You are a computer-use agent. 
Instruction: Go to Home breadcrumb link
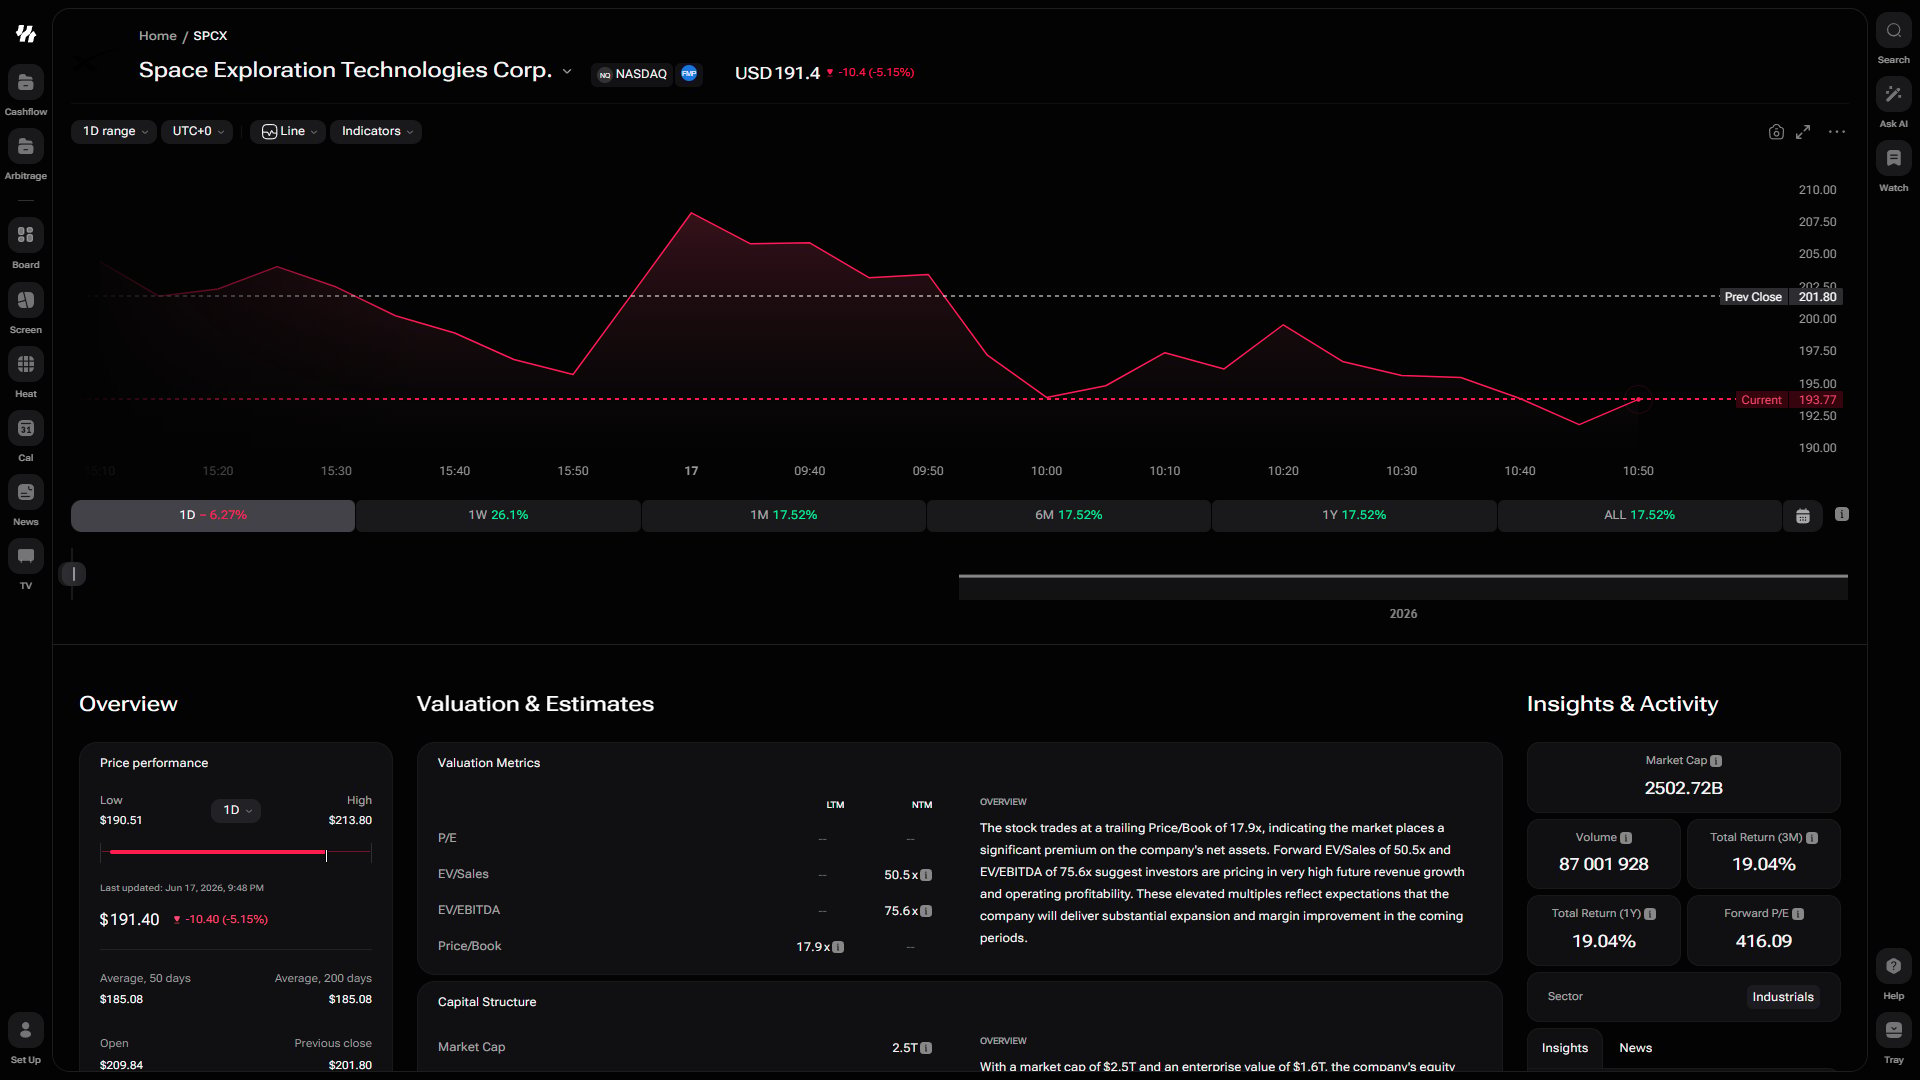tap(158, 36)
